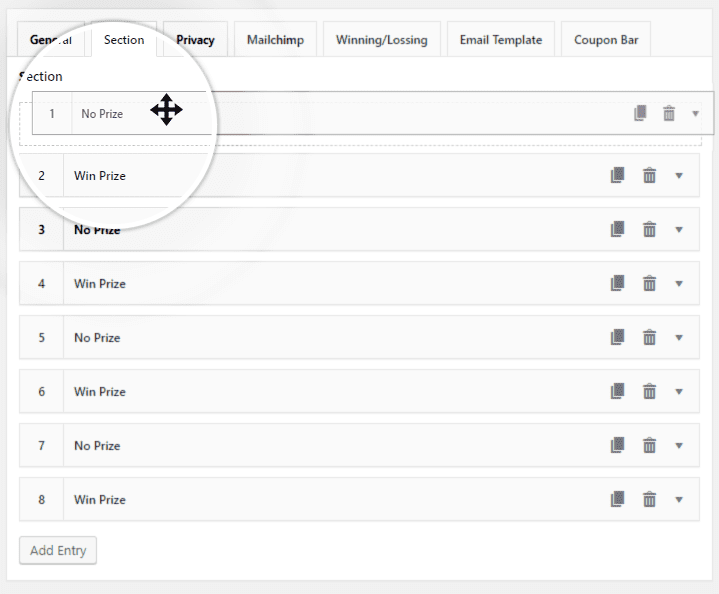The height and width of the screenshot is (594, 719).
Task: Remove section 5 with trash icon
Action: (649, 337)
